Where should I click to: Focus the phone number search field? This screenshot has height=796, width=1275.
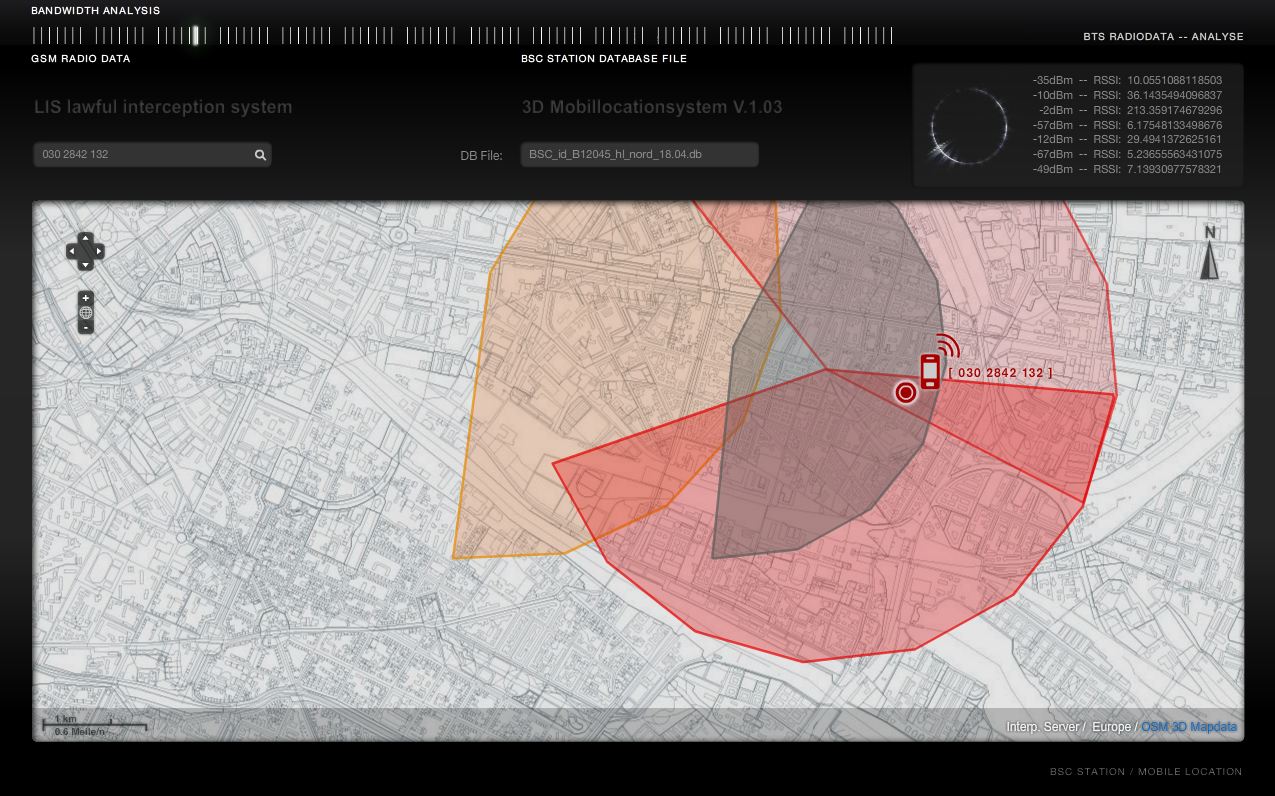(x=140, y=155)
